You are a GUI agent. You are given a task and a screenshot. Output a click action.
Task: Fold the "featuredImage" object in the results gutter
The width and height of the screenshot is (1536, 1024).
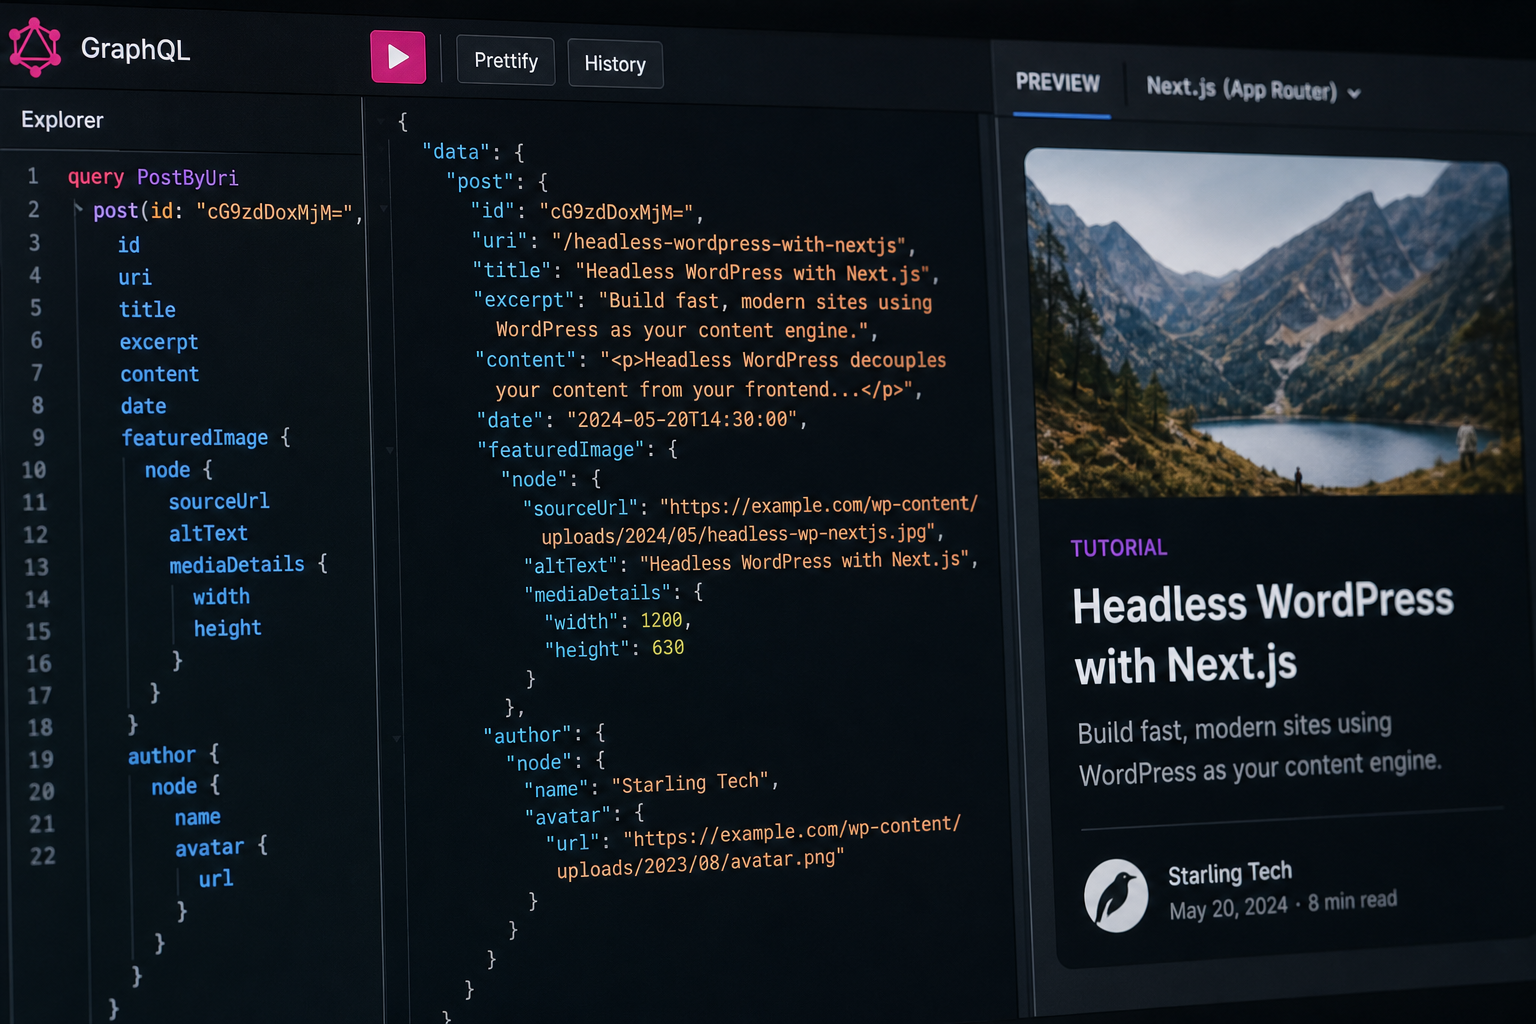390,451
